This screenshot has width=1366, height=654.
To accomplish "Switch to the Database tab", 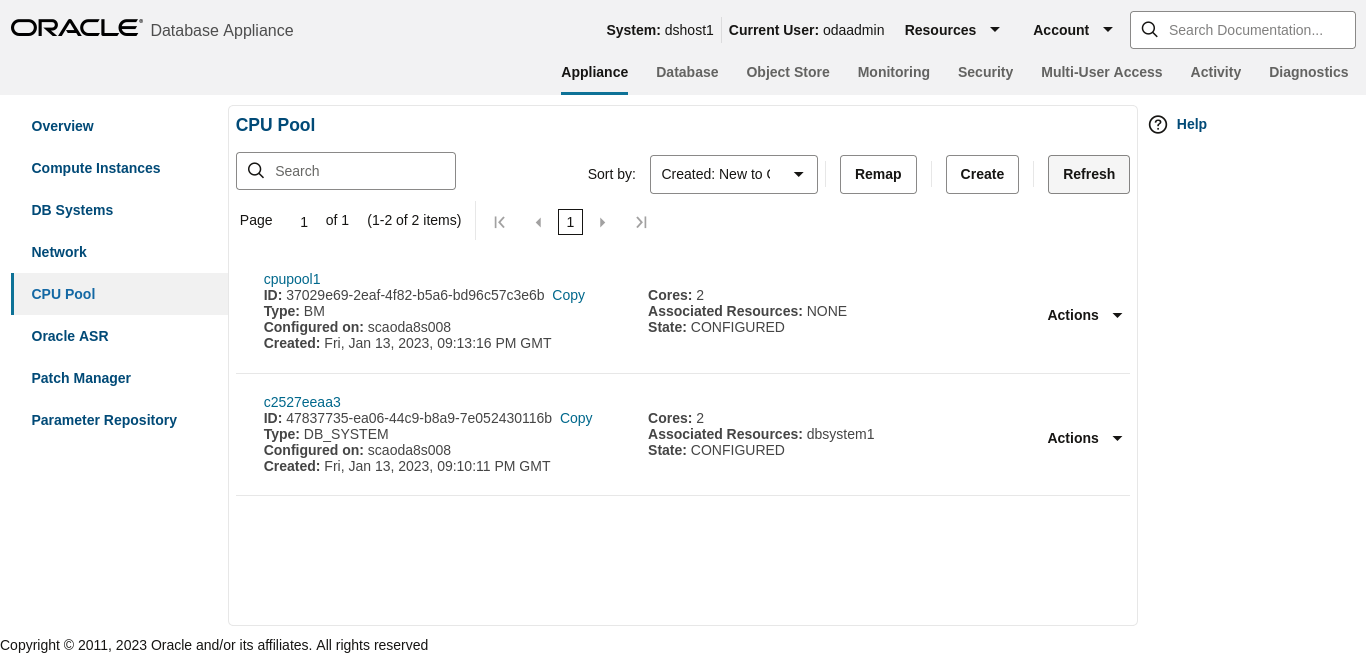I will [687, 72].
